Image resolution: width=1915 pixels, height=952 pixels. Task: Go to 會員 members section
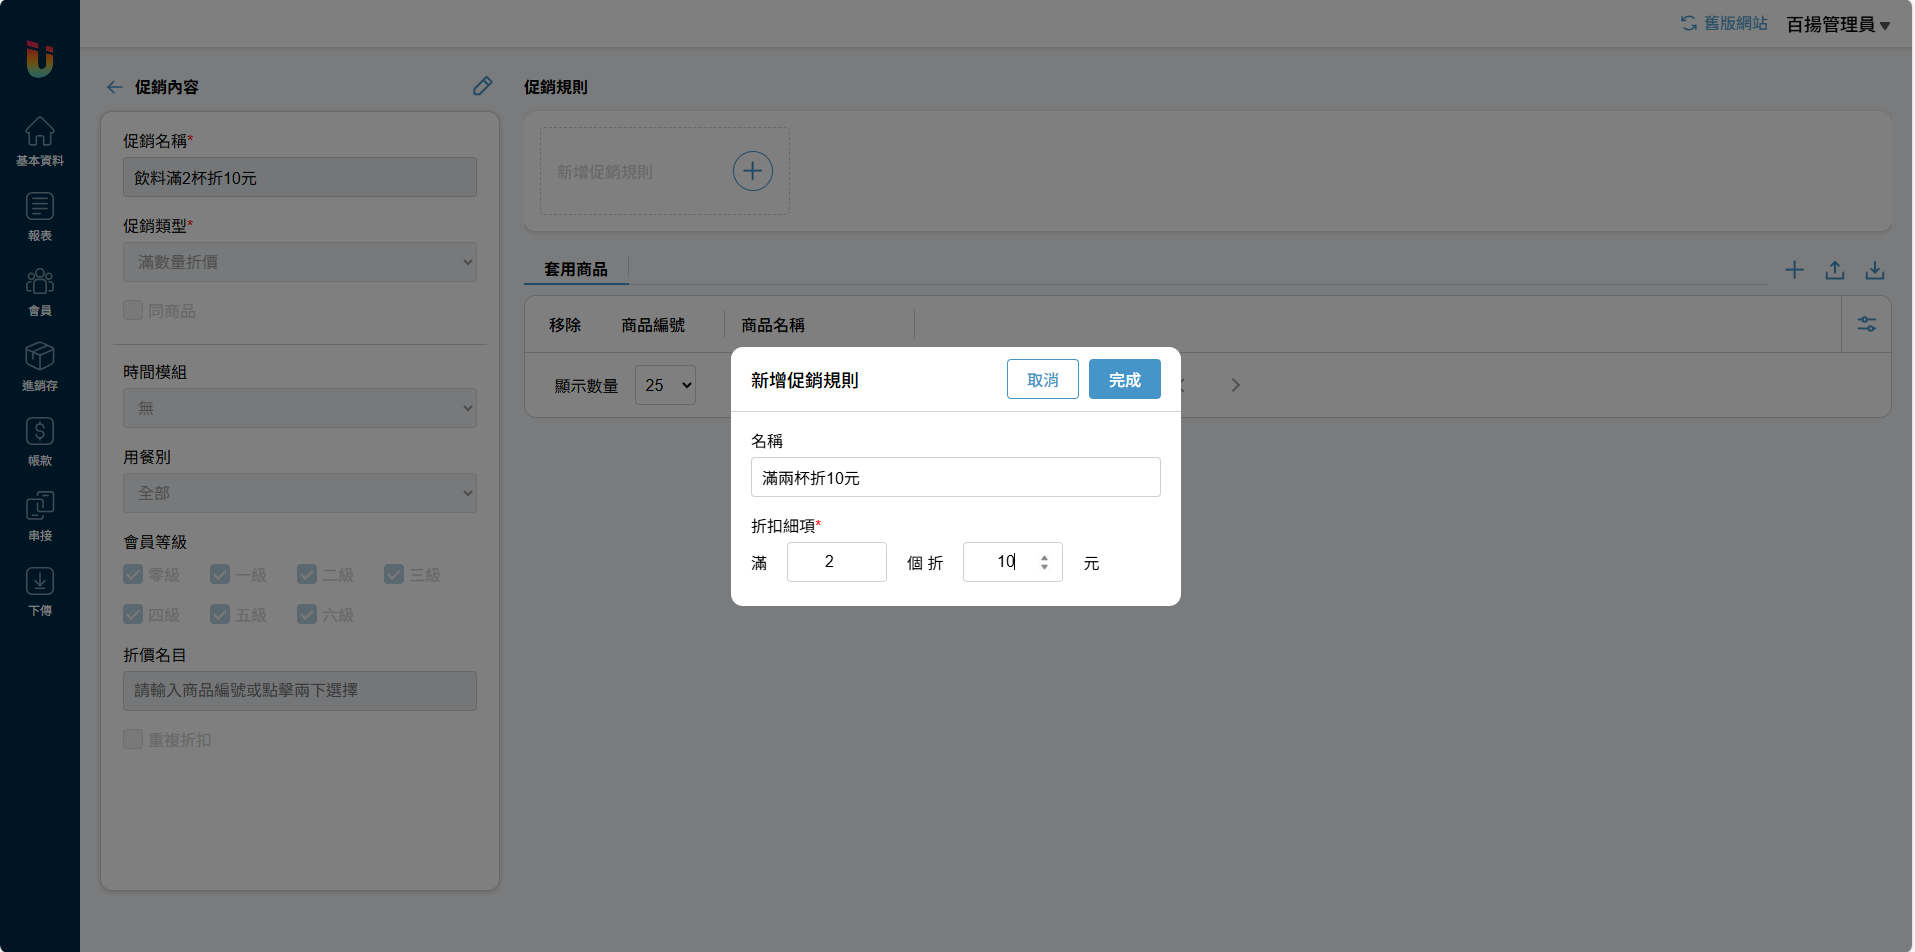(x=40, y=291)
